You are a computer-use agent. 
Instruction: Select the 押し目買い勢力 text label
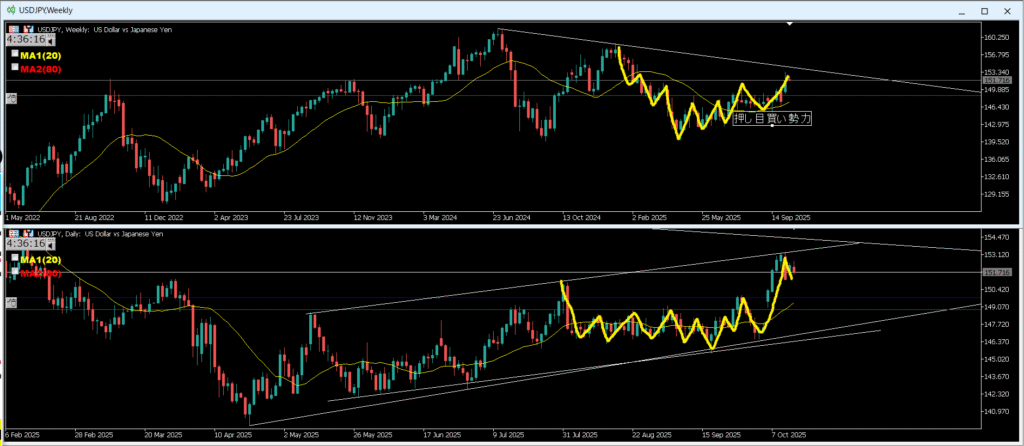click(x=772, y=118)
